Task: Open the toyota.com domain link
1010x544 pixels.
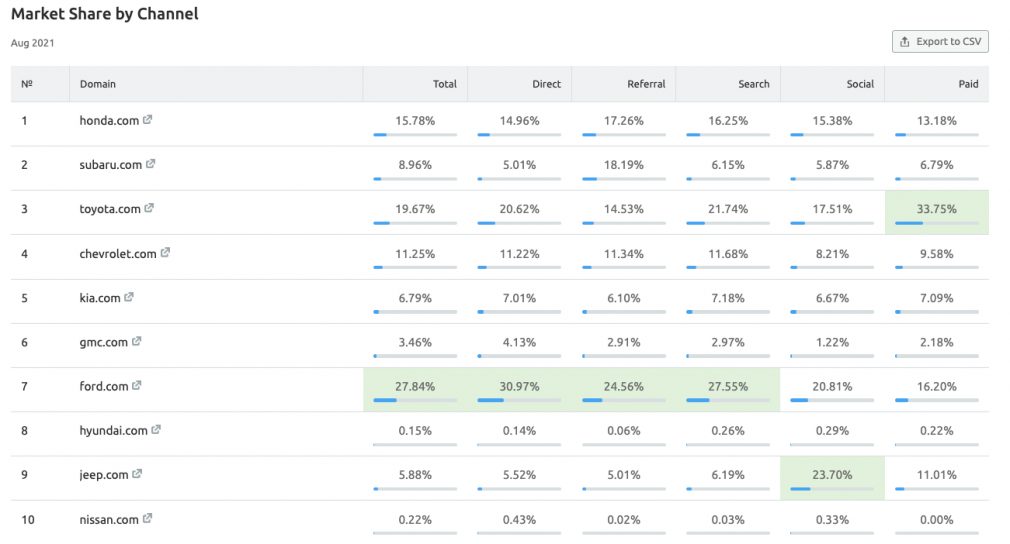Action: 110,209
